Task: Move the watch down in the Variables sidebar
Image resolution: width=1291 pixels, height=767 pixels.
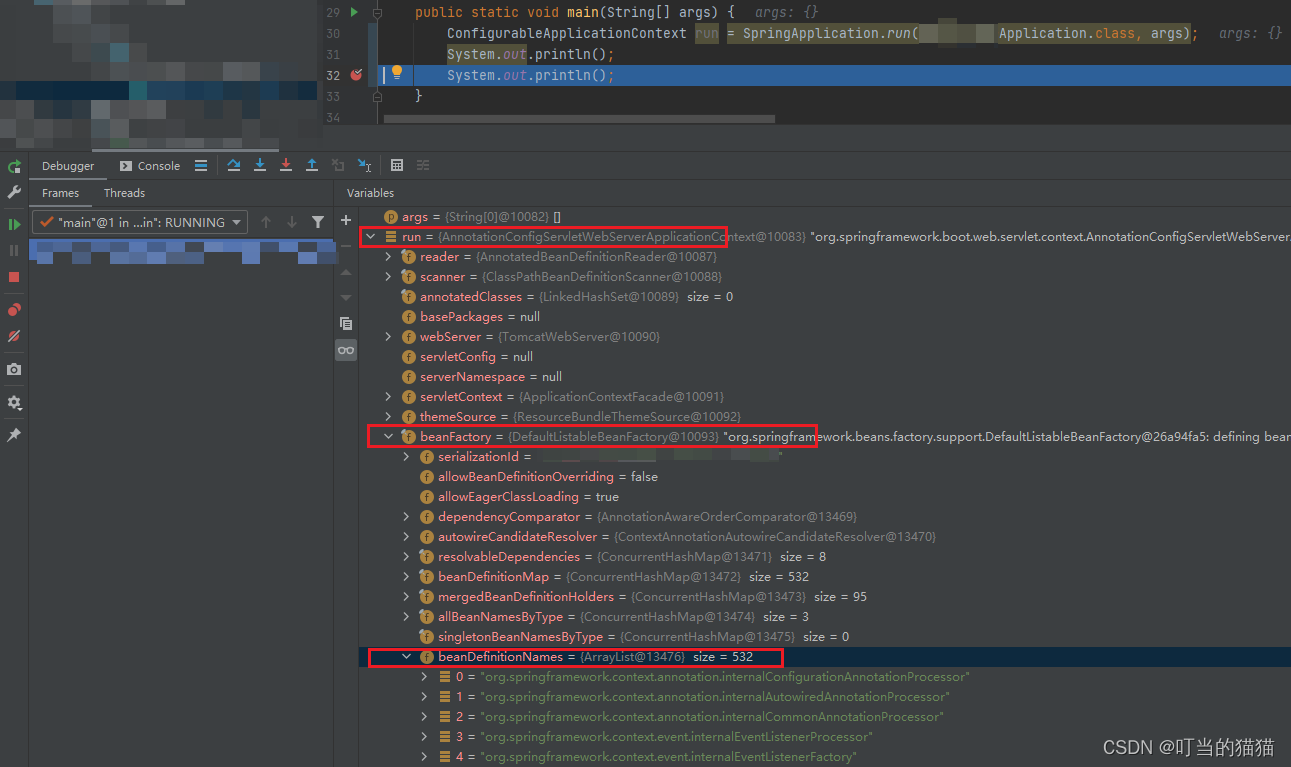Action: (x=346, y=297)
